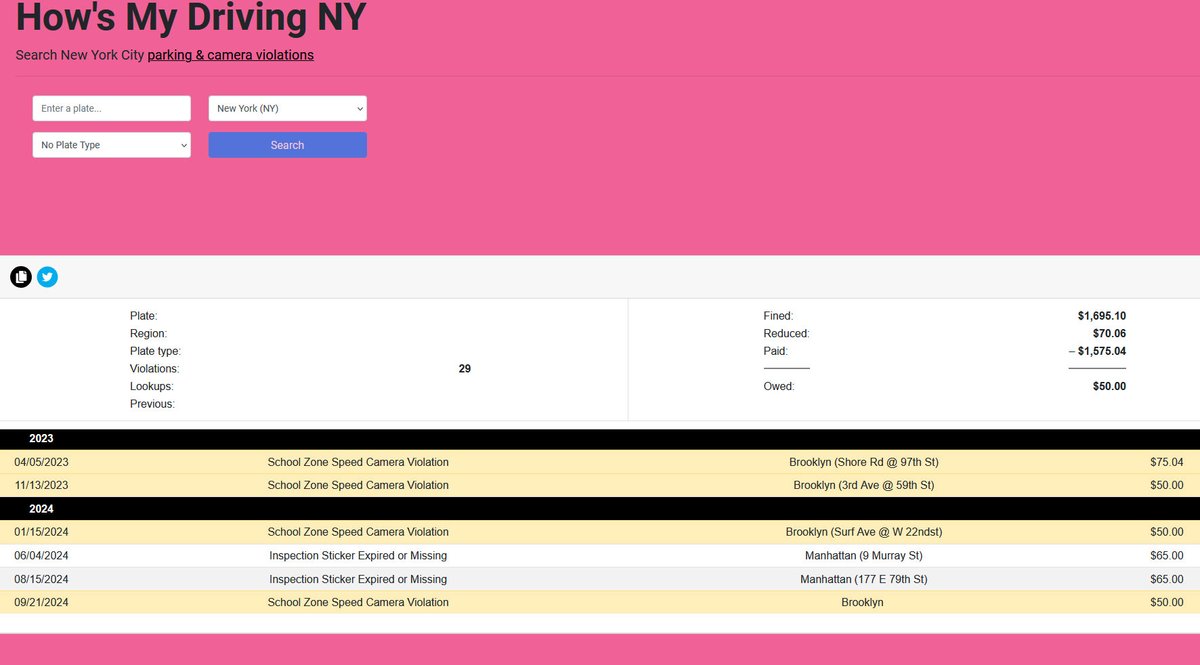Viewport: 1200px width, 665px height.
Task: Click the 11/13/2023 violation date
Action: (41, 485)
